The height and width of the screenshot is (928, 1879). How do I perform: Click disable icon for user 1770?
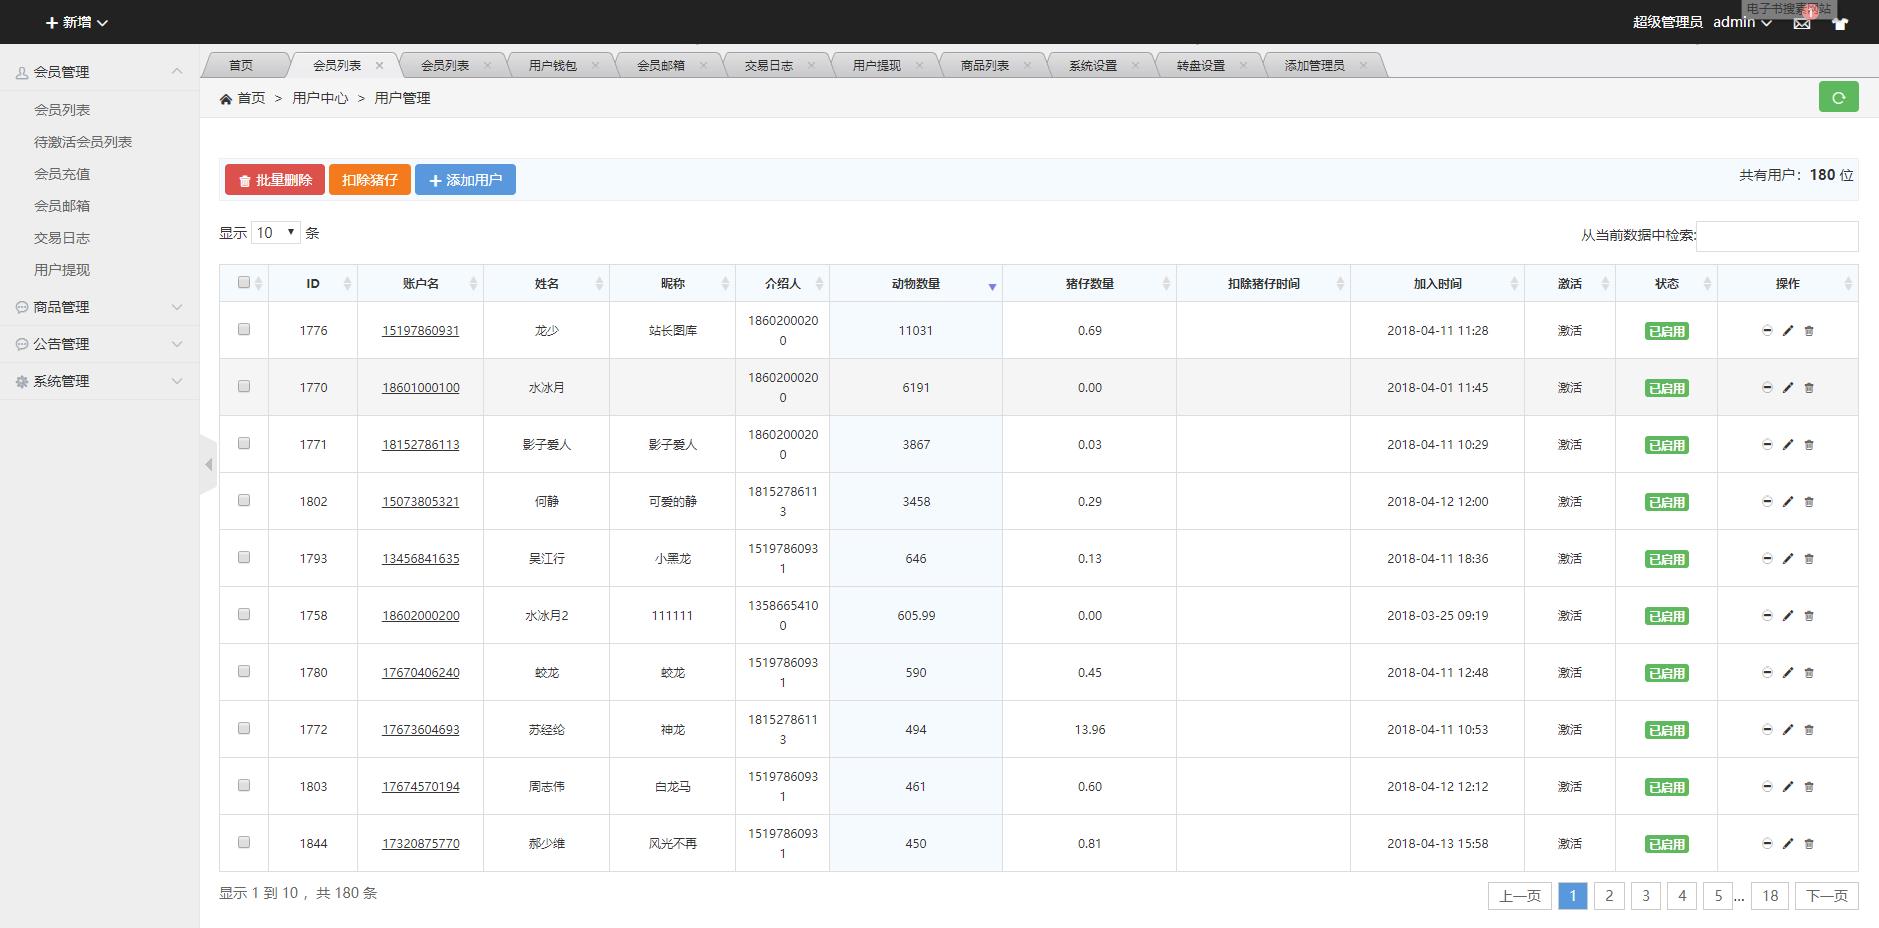1767,388
